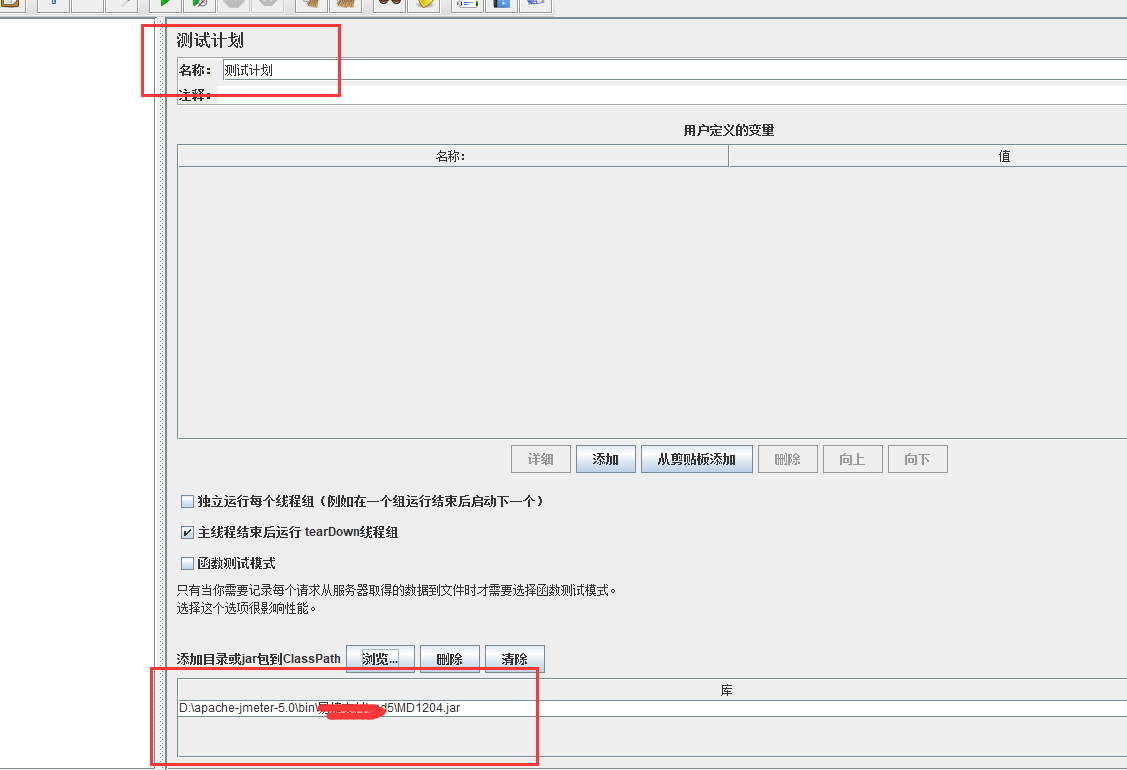This screenshot has width=1127, height=770.
Task: Click the binoculars Search icon
Action: pos(389,4)
